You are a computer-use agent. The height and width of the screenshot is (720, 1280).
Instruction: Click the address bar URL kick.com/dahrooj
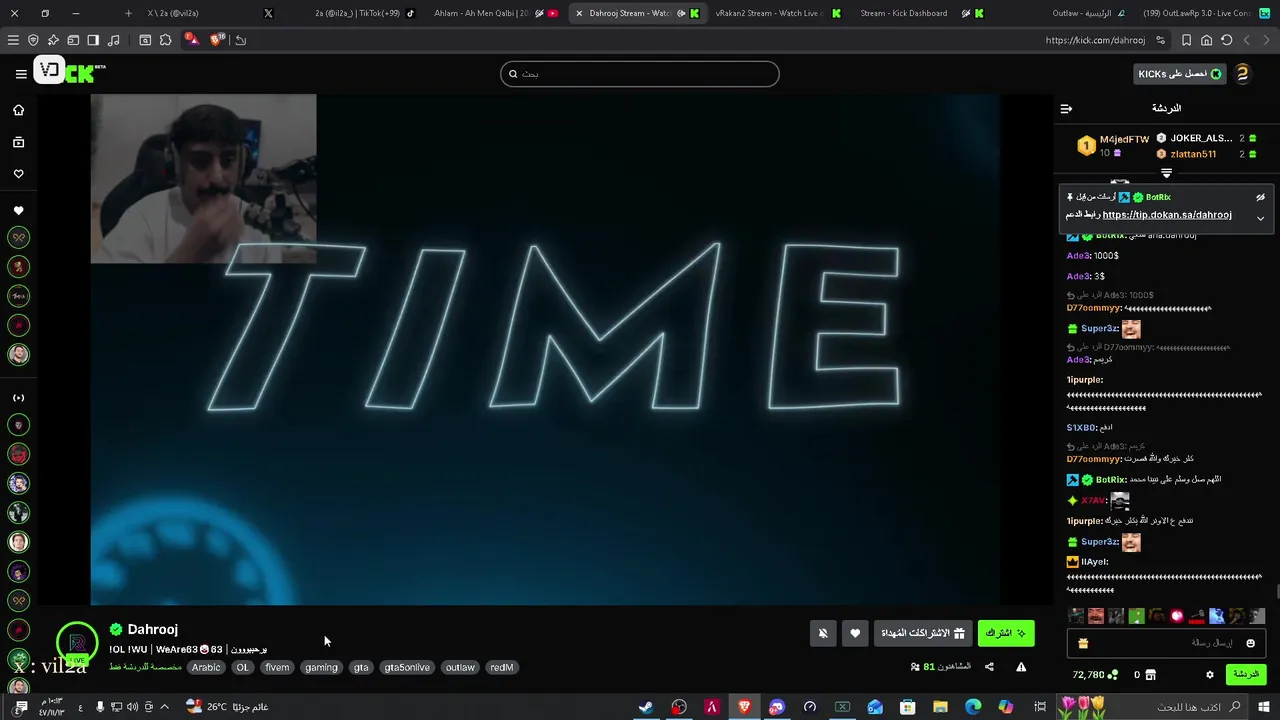1095,40
